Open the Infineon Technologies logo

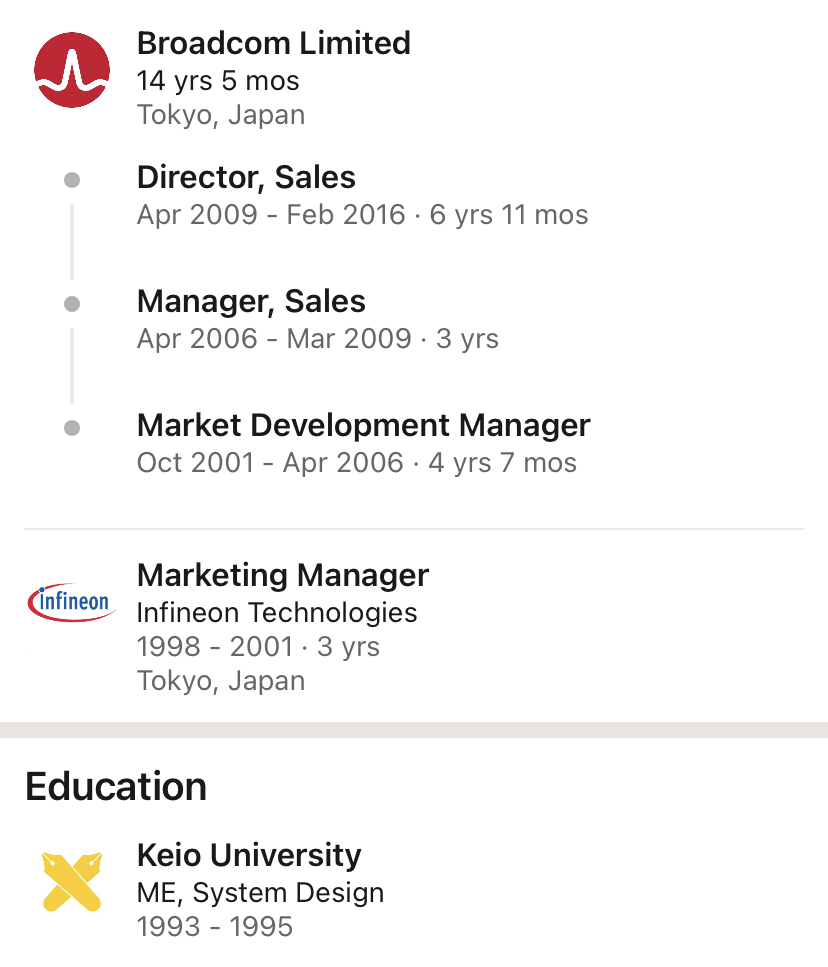click(72, 602)
